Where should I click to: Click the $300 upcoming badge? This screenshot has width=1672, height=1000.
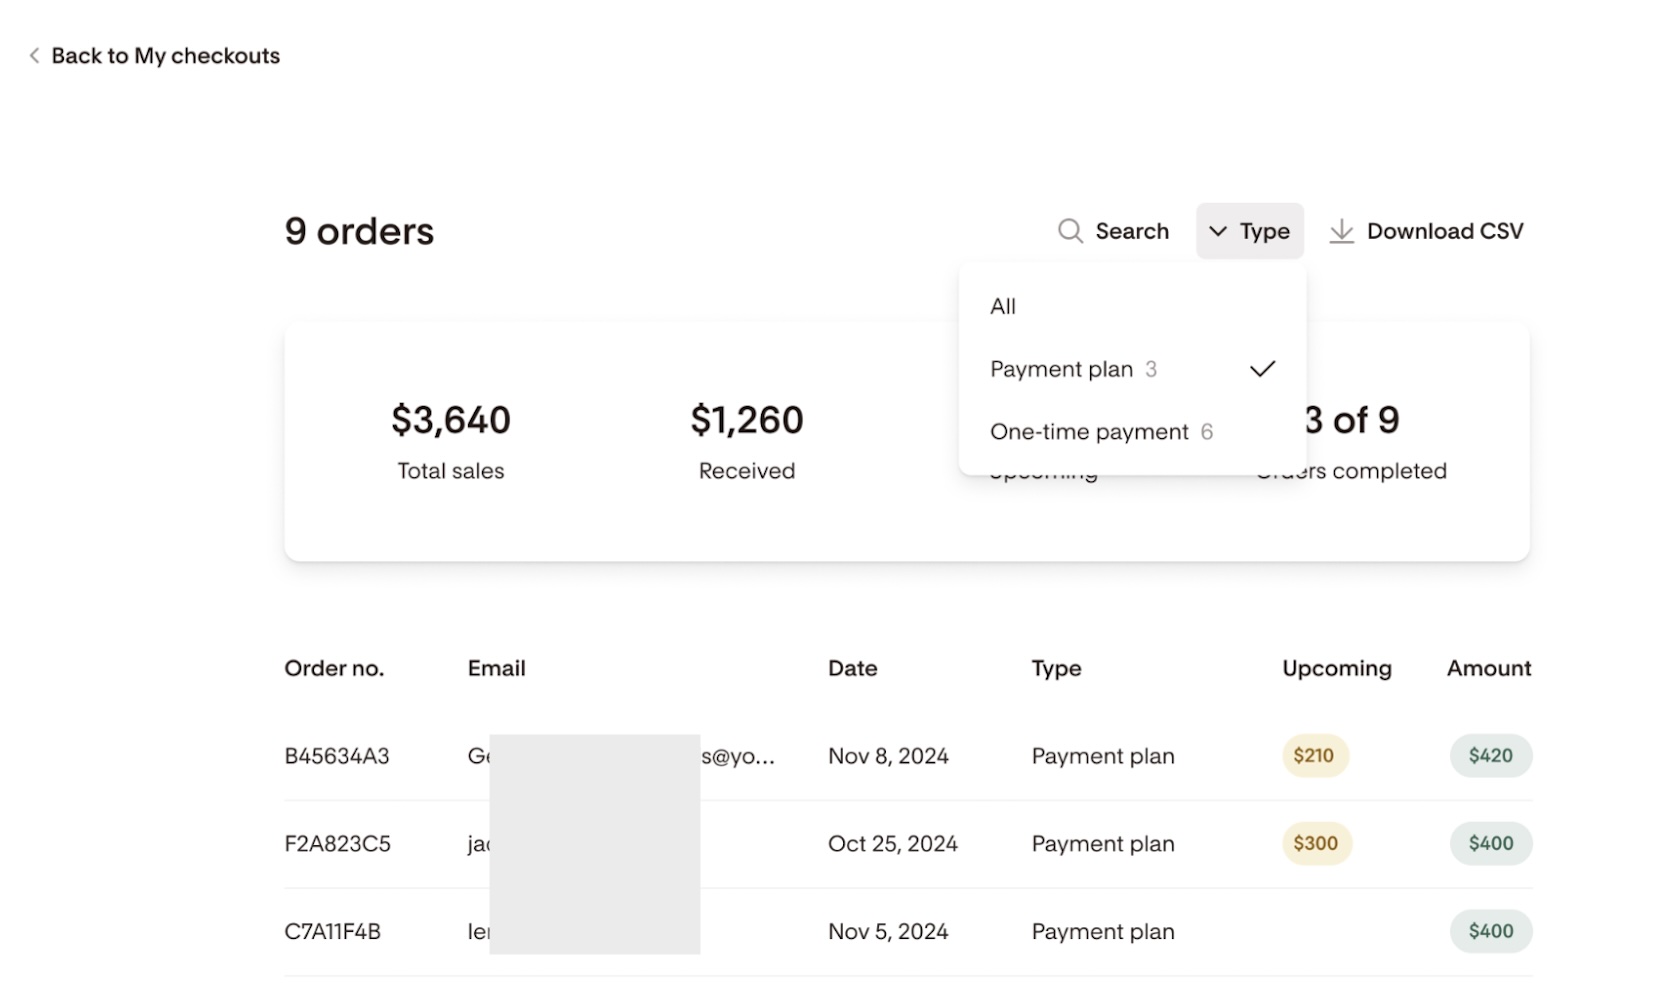(x=1316, y=844)
